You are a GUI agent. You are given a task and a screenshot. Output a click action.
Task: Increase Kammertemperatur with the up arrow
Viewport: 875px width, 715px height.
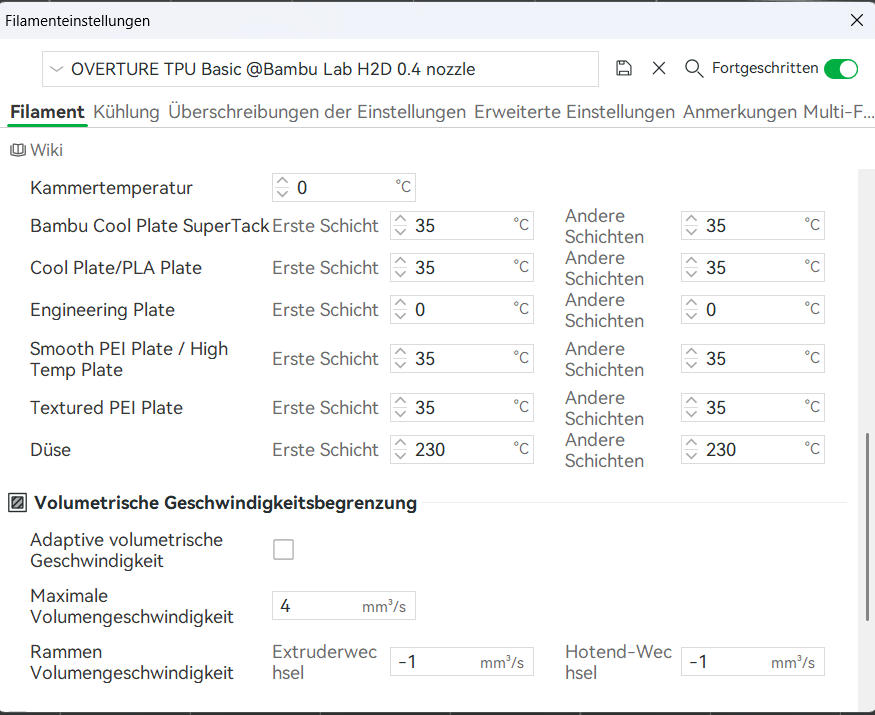(x=282, y=182)
